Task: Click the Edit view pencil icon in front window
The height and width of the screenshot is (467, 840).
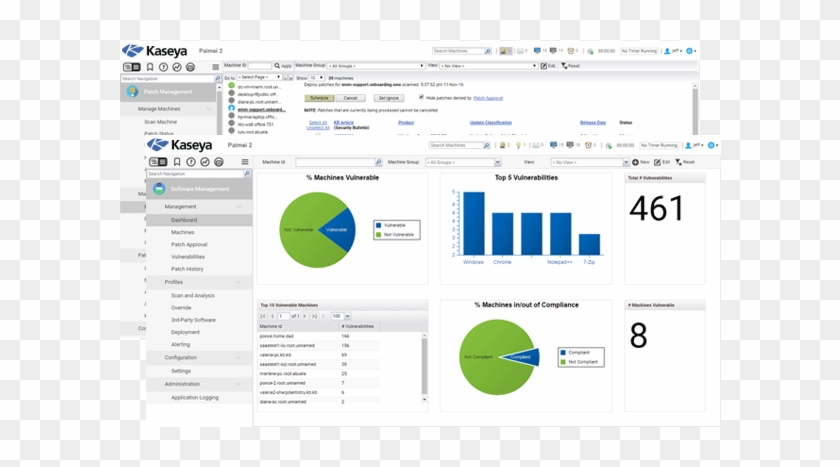Action: coord(657,162)
